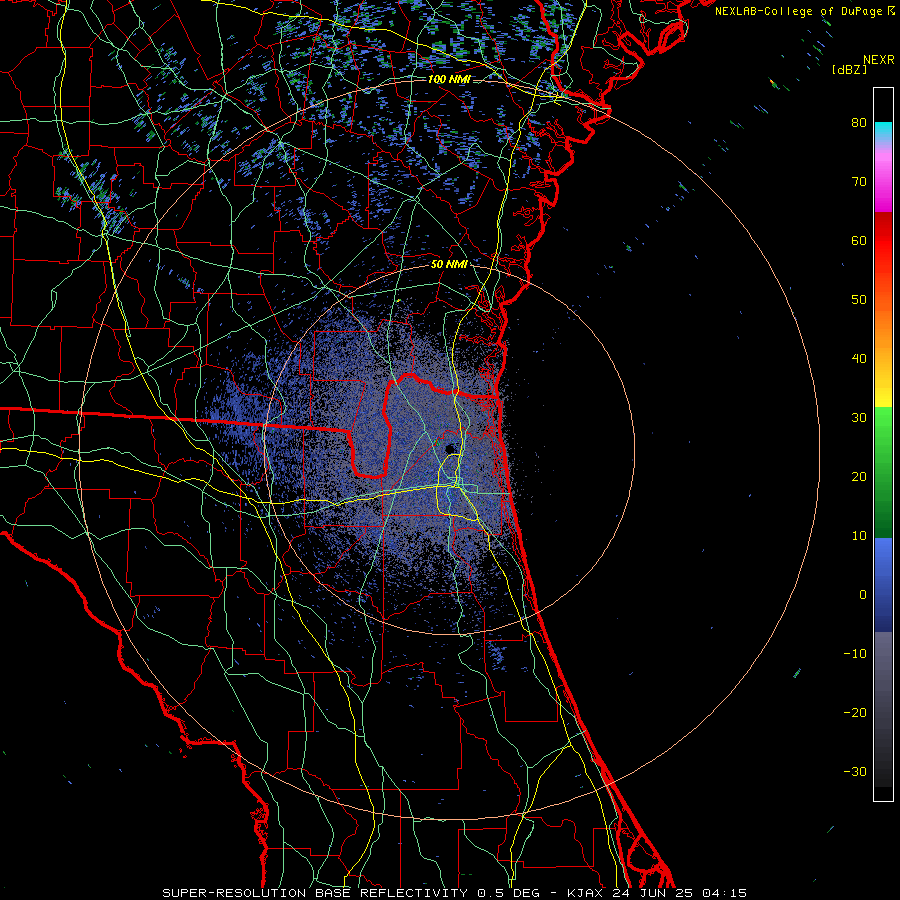Click the blue band of the color bar
This screenshot has height=900, width=900.
883,584
